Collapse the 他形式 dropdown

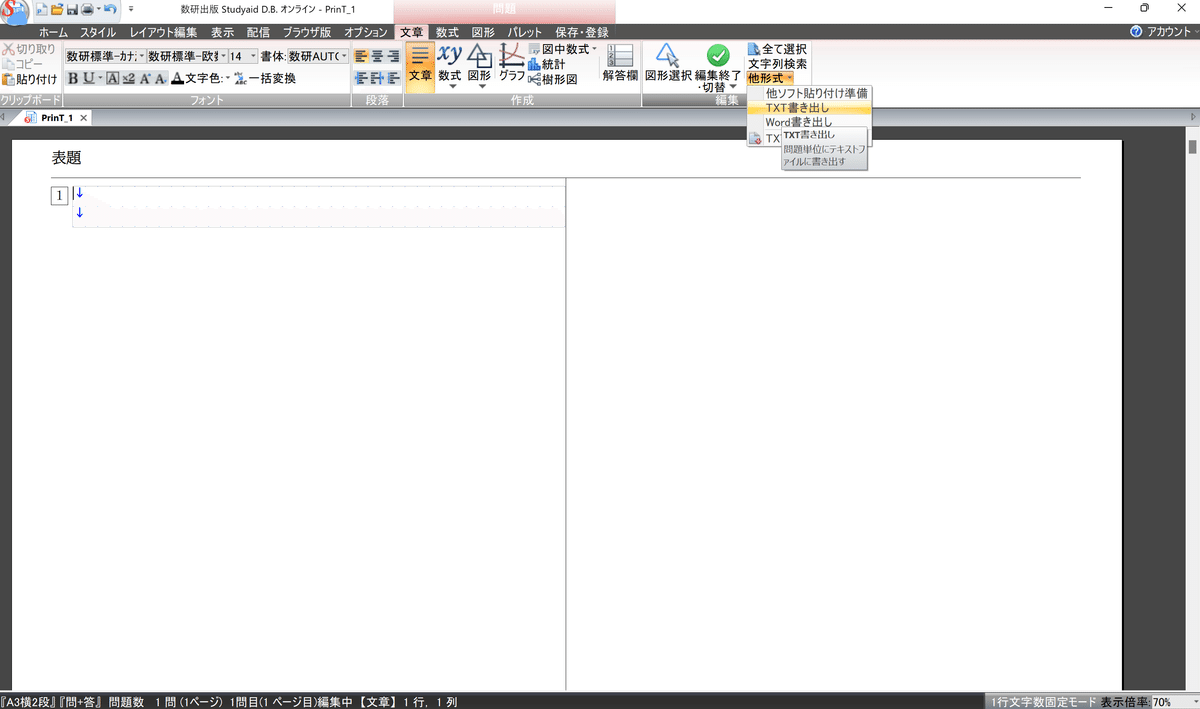click(x=770, y=78)
